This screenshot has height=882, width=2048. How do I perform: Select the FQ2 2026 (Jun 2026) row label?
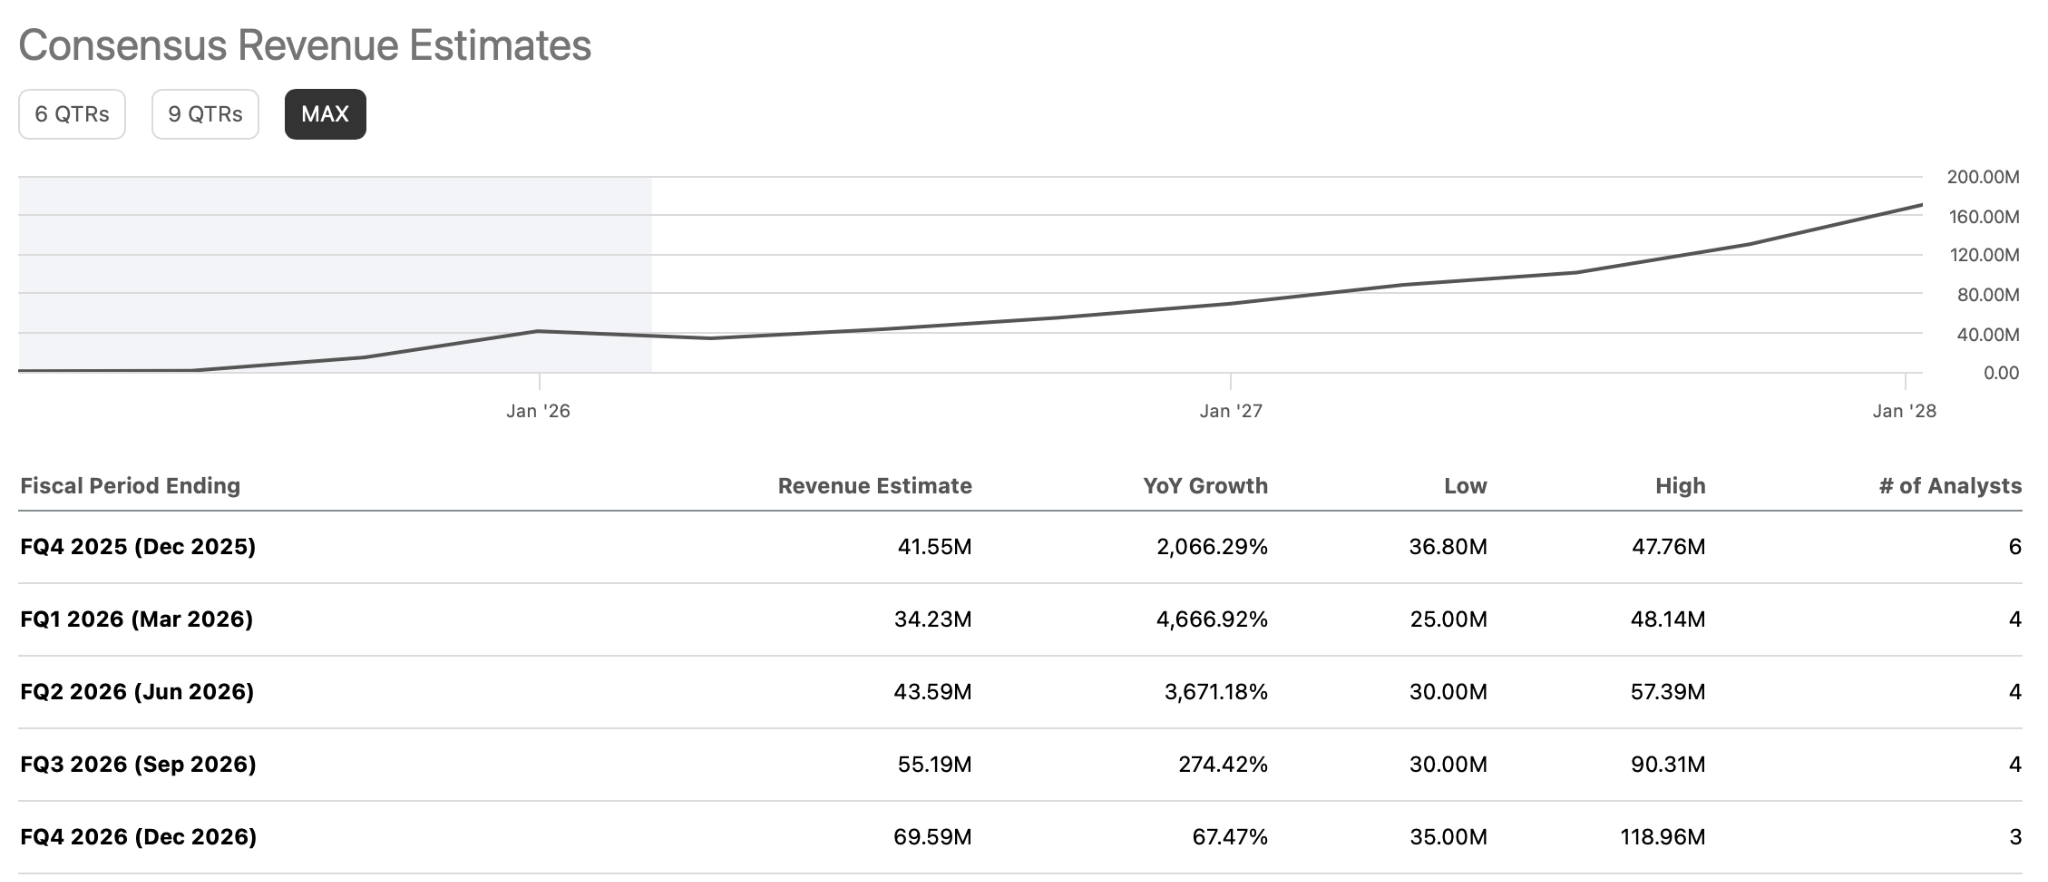137,692
